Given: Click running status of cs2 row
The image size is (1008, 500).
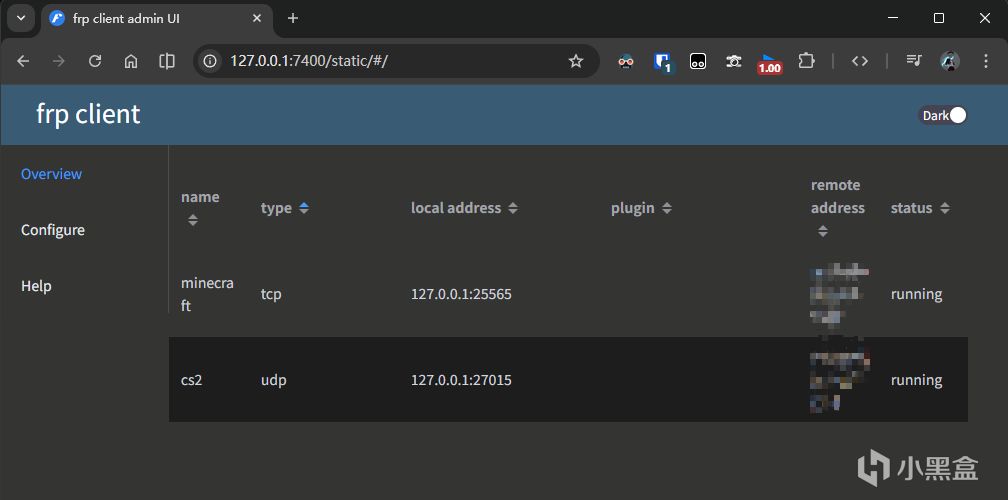Looking at the screenshot, I should click(x=917, y=380).
